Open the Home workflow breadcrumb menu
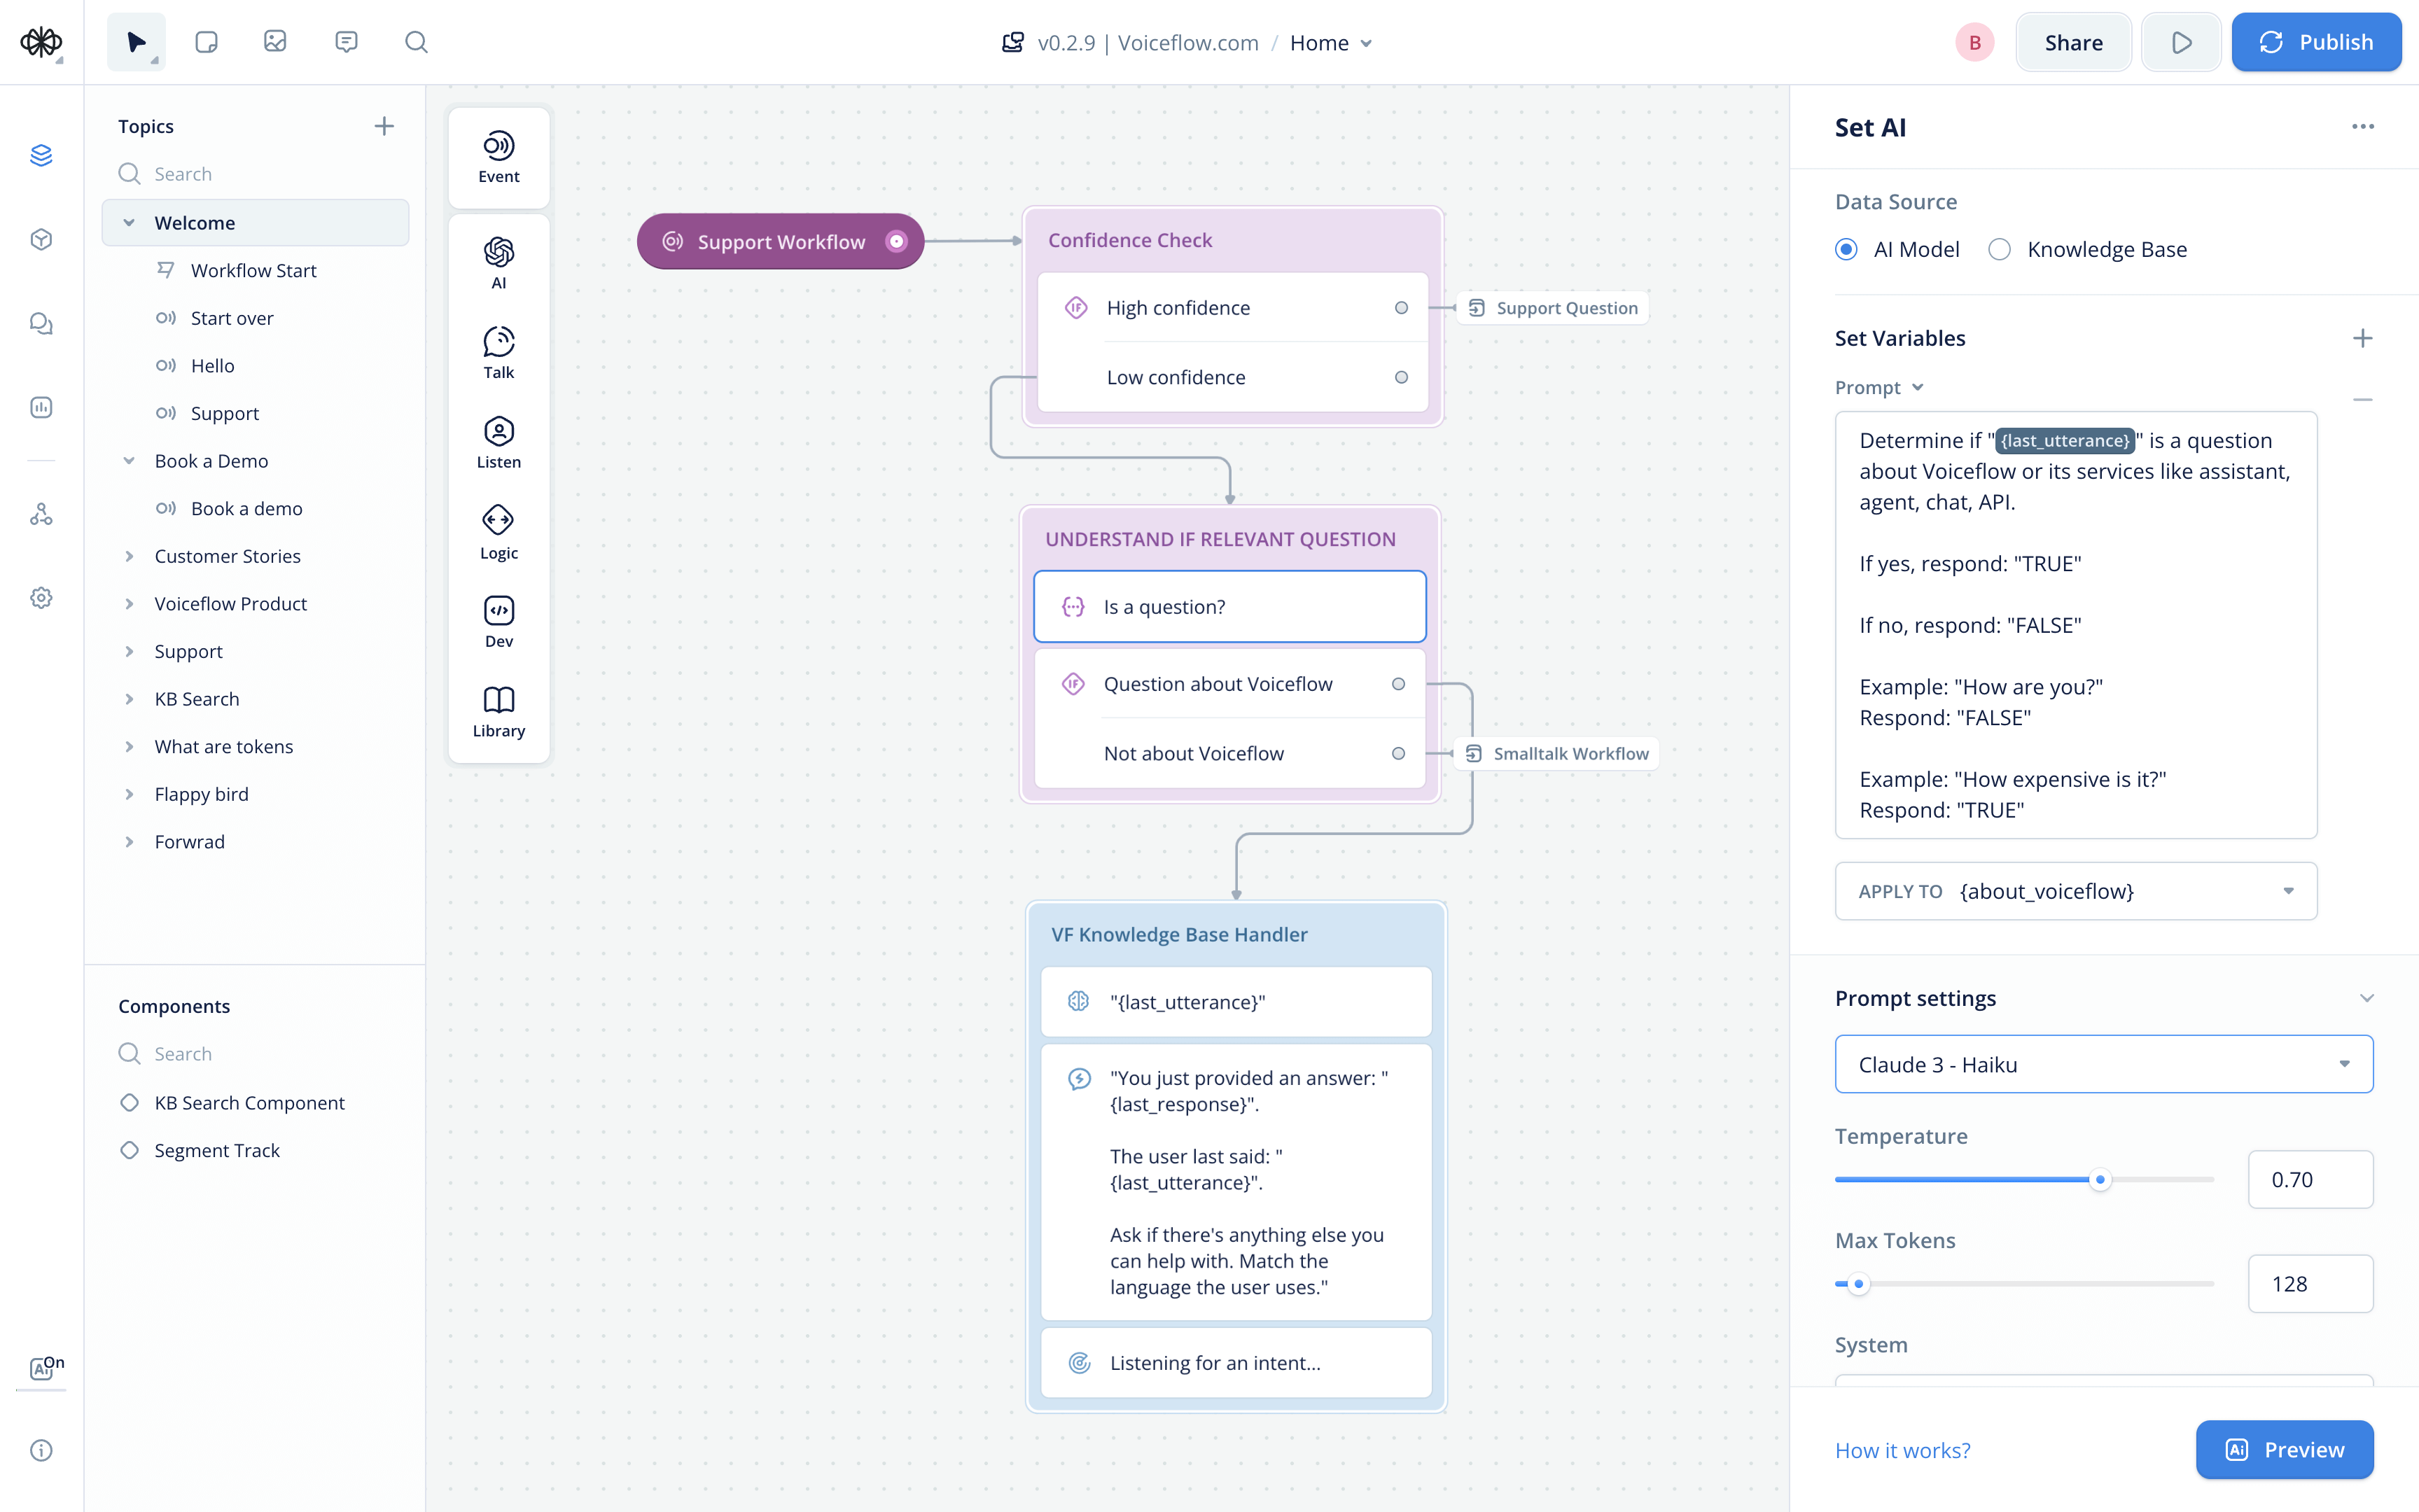 coord(1330,43)
